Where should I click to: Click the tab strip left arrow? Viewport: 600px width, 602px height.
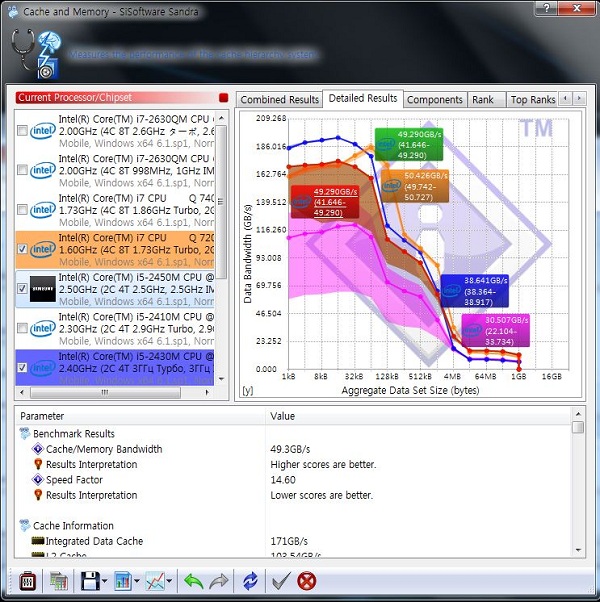pos(565,99)
